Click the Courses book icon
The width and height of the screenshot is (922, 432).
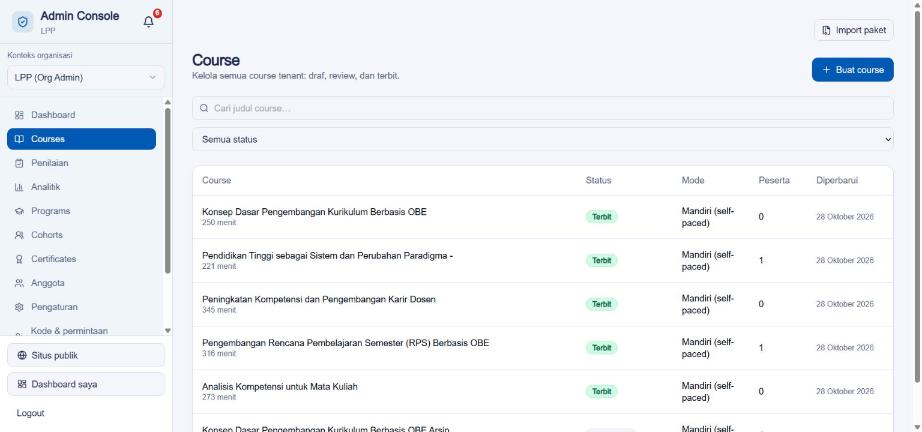pyautogui.click(x=19, y=139)
